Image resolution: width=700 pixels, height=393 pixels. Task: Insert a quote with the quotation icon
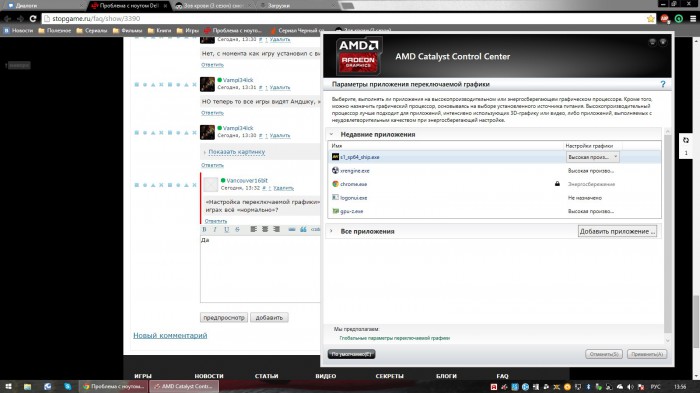[x=303, y=229]
